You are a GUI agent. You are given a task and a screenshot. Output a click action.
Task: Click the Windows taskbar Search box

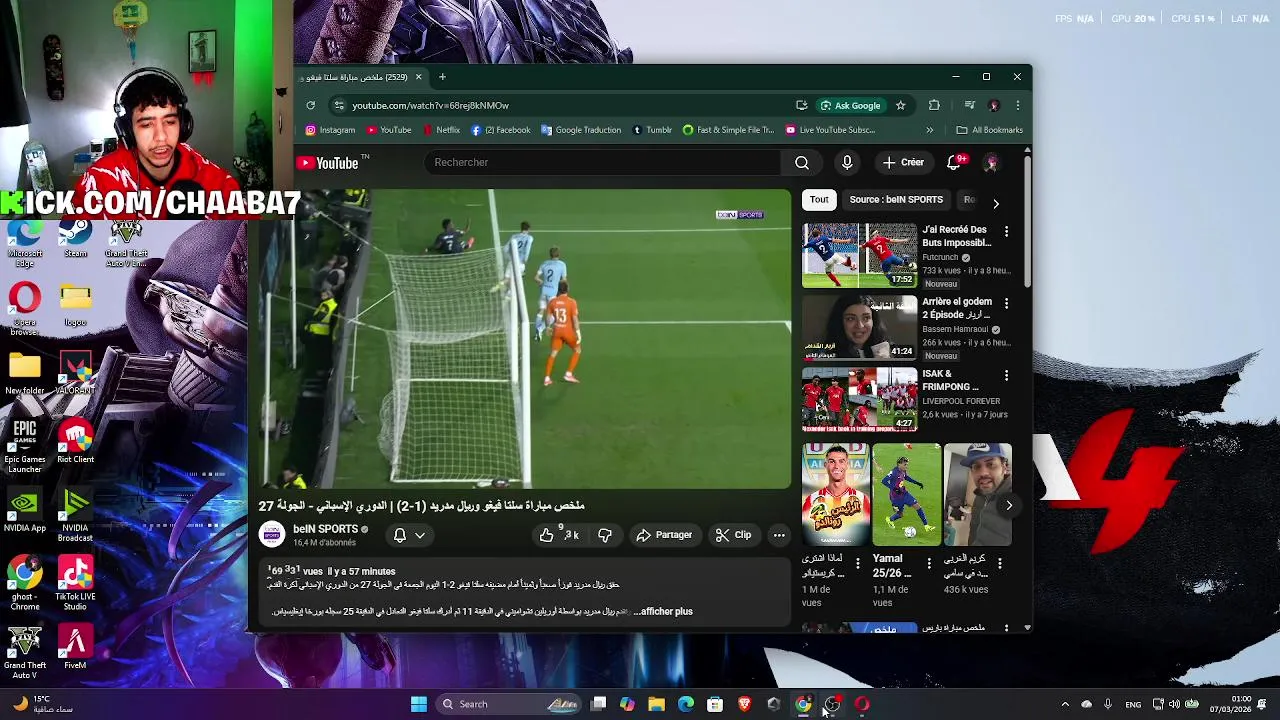(x=509, y=704)
